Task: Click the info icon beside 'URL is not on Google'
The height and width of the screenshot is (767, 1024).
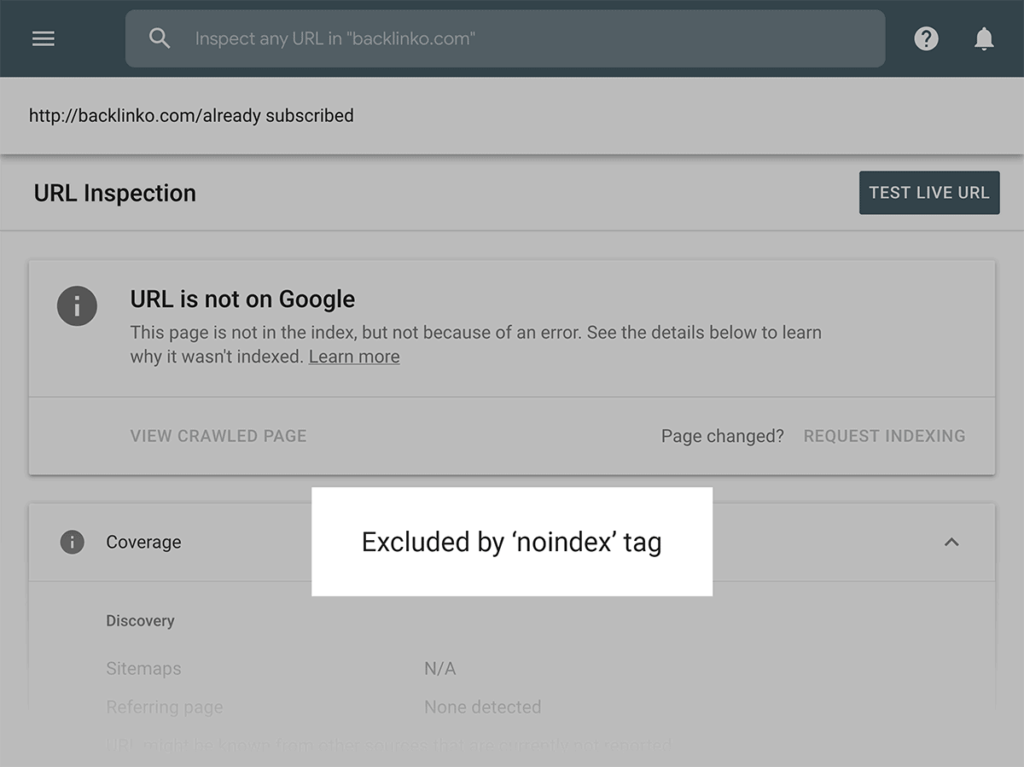Action: pos(78,306)
